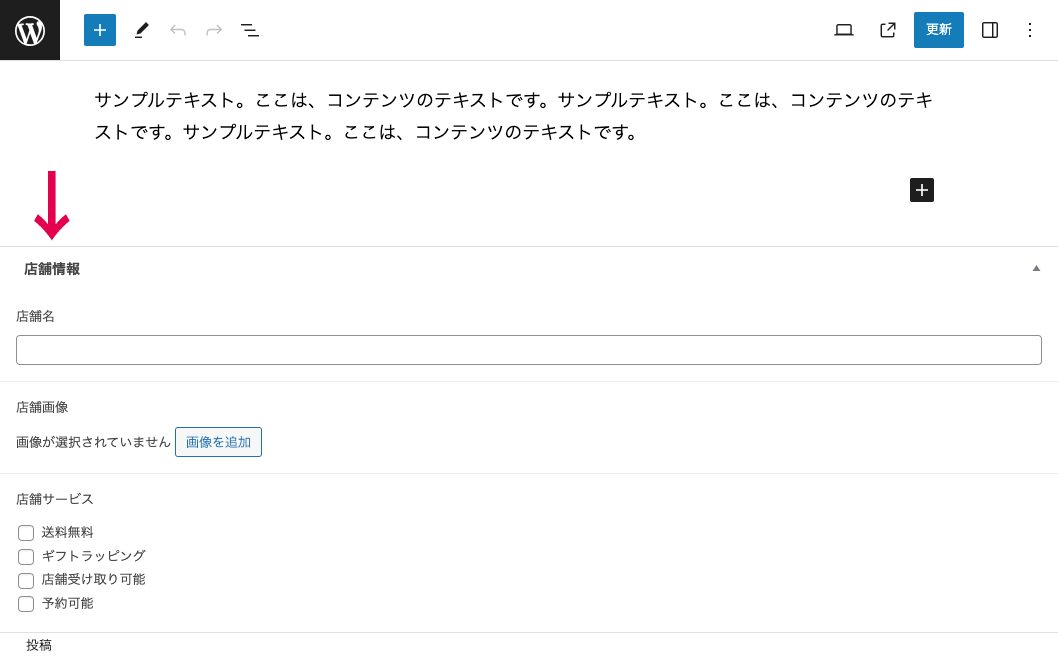Click the Redo arrow icon
This screenshot has width=1058, height=657.
coord(213,30)
